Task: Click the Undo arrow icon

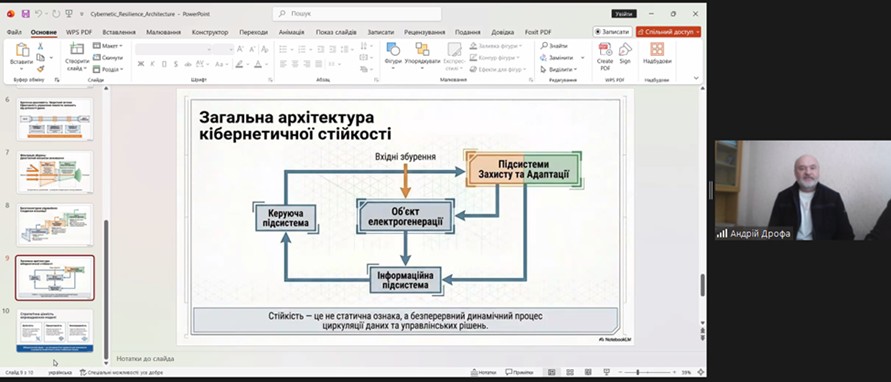Action: (x=39, y=14)
